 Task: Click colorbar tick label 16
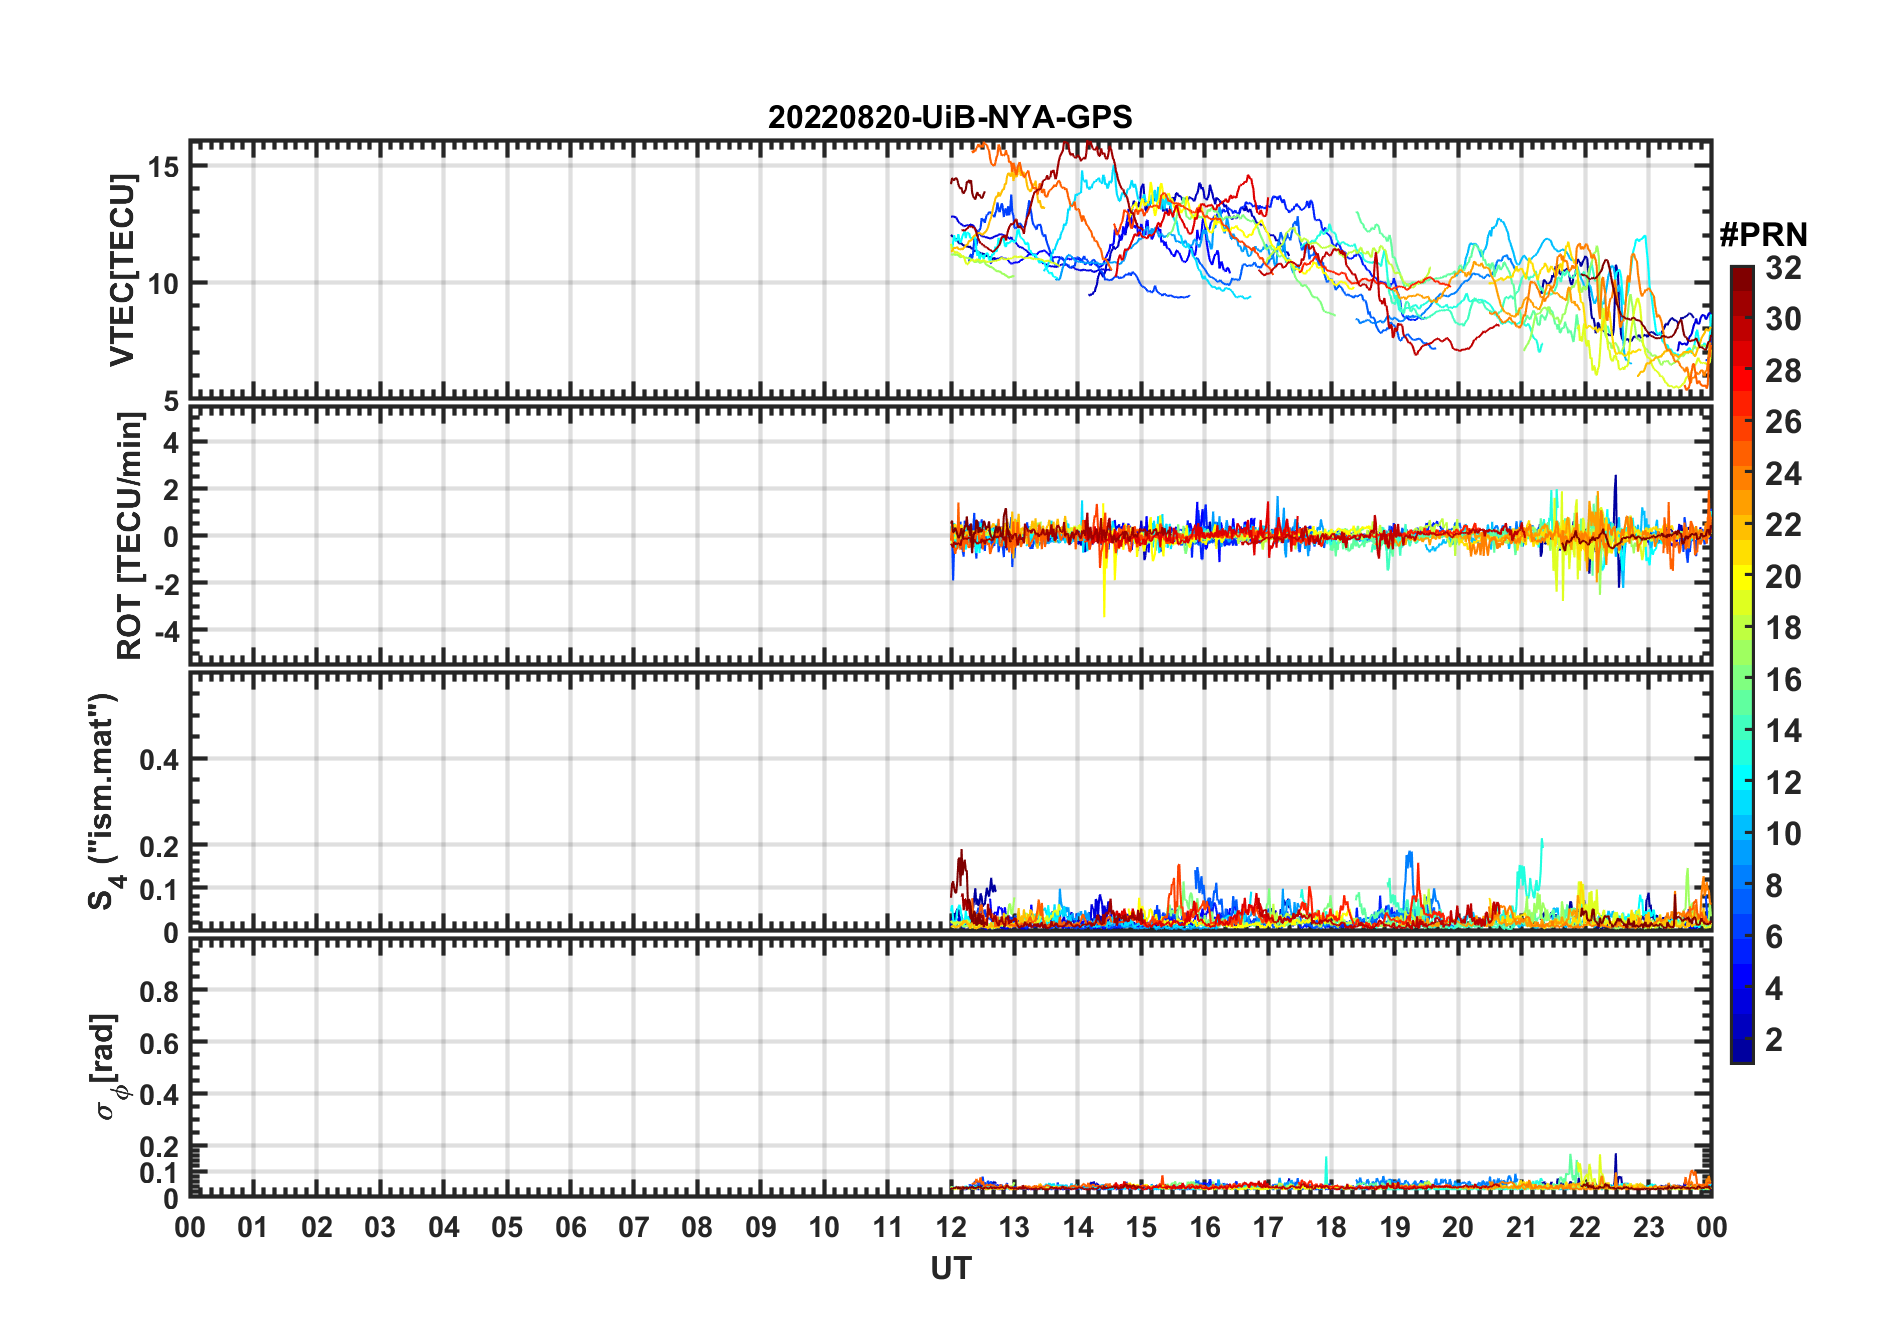1783,680
